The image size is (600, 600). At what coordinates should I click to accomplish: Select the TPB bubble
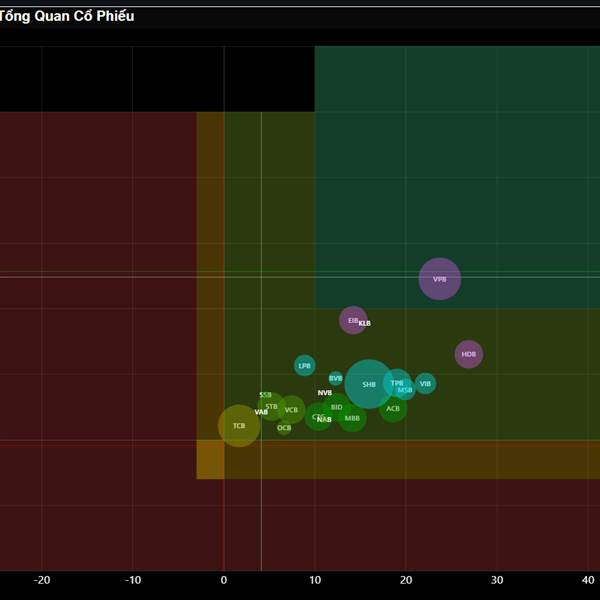[x=397, y=383]
